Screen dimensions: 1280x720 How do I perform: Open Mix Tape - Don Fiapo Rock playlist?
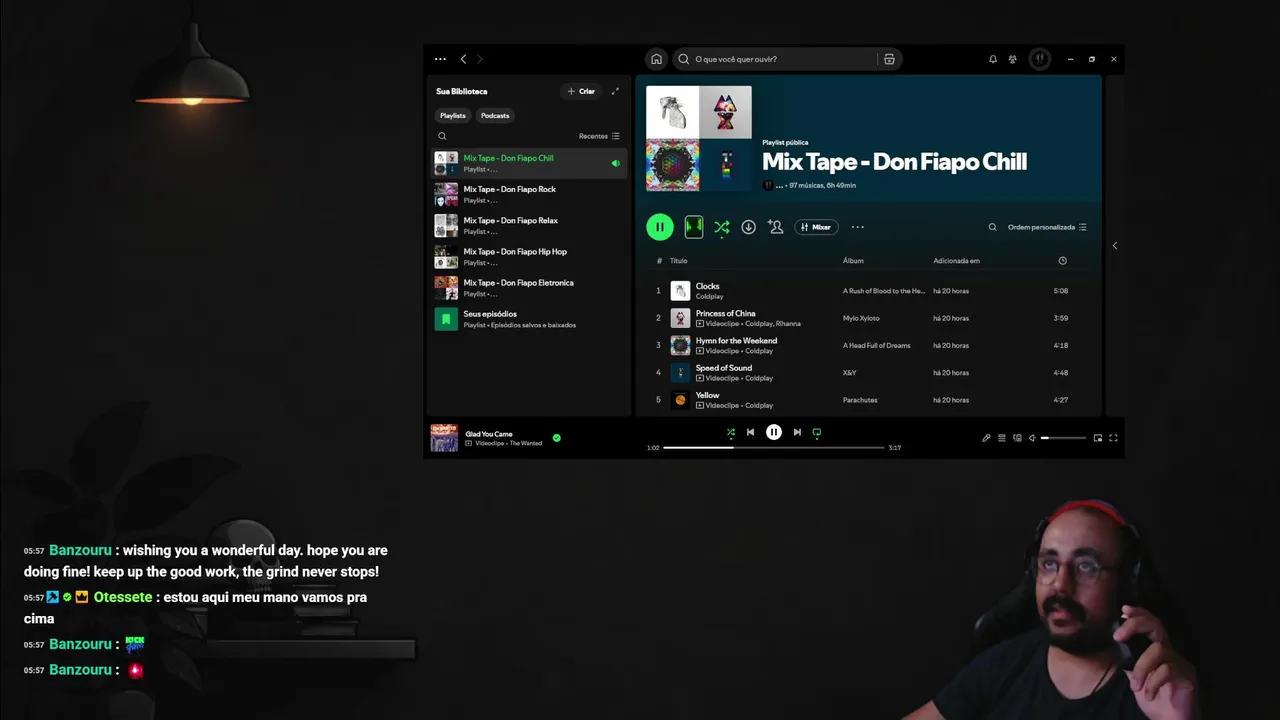tap(529, 194)
